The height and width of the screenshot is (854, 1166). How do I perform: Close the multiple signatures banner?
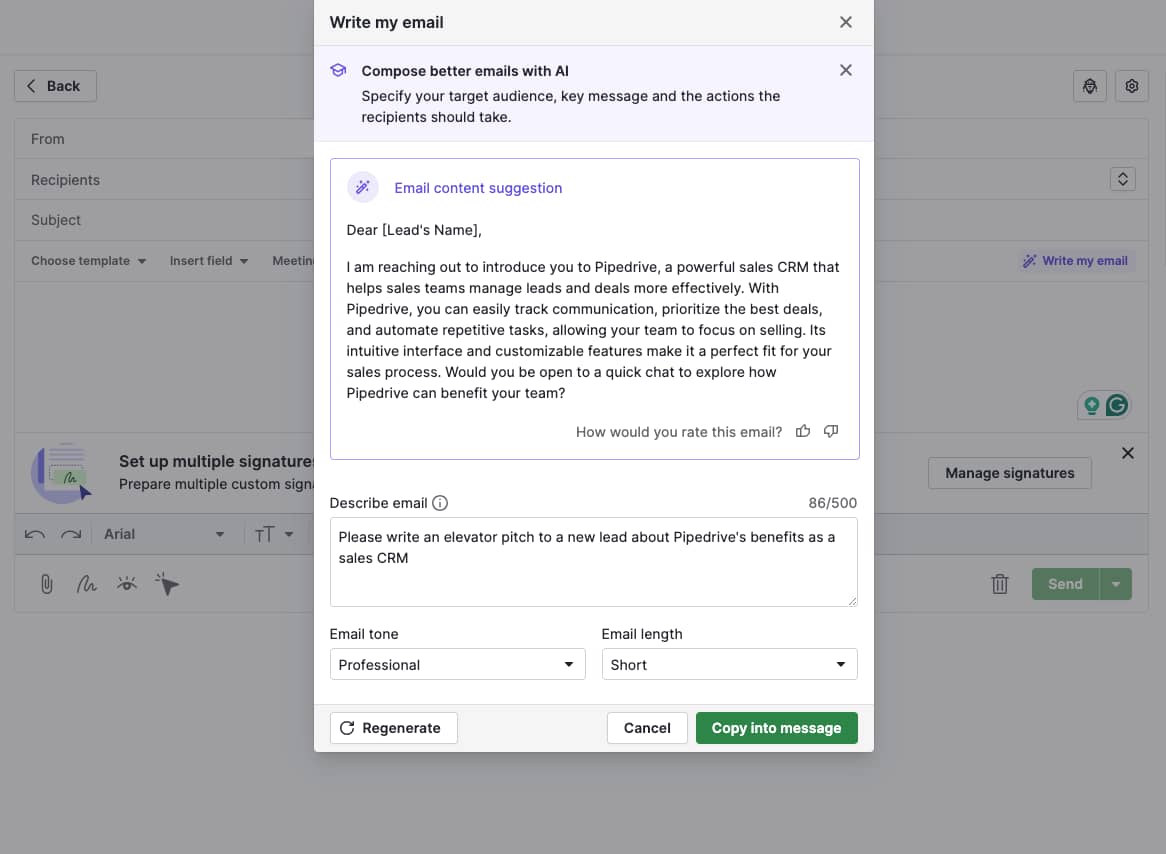tap(1127, 453)
